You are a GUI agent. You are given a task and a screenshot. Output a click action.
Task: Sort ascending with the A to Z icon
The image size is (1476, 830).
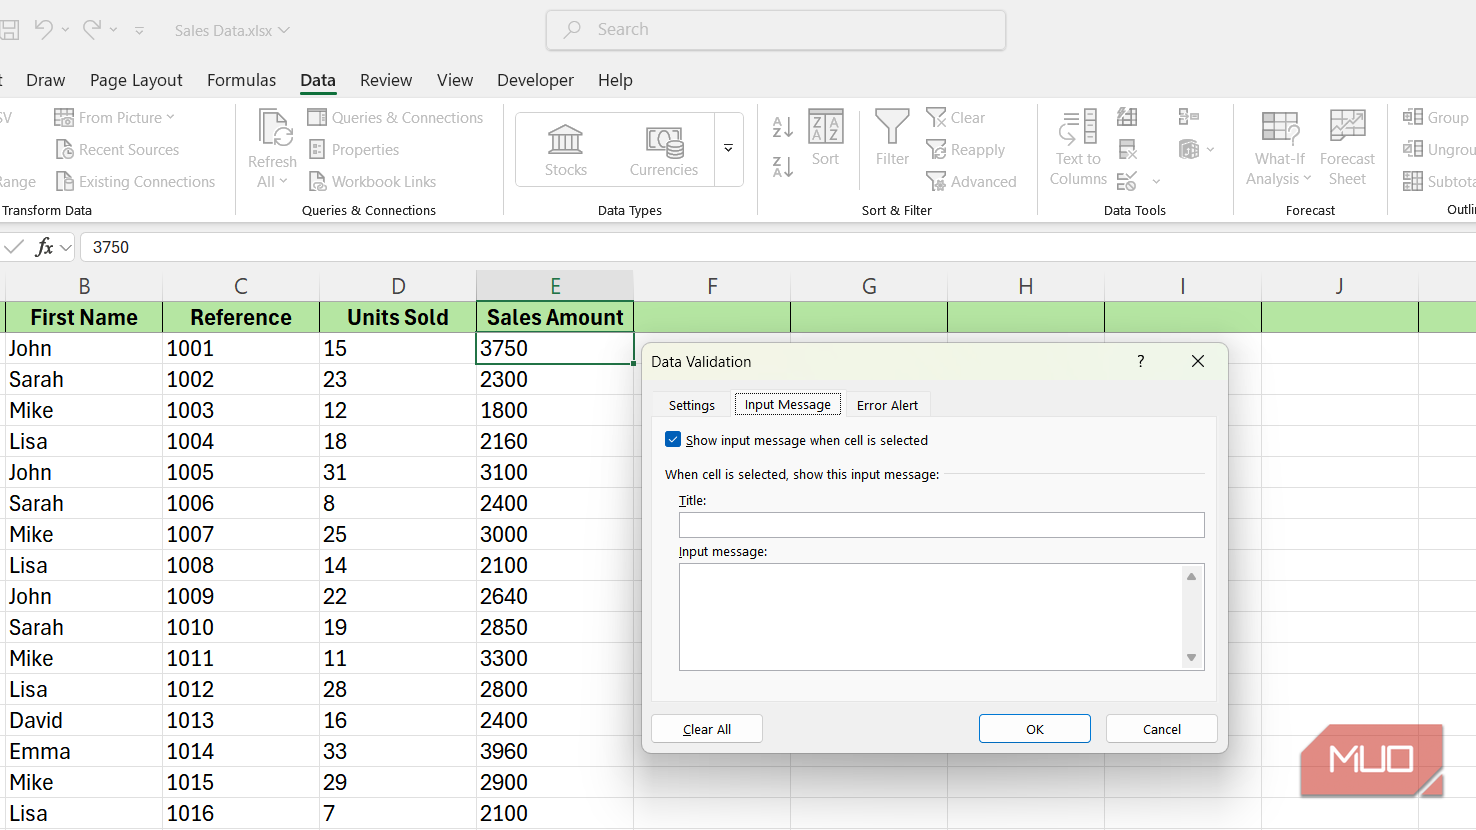(783, 127)
